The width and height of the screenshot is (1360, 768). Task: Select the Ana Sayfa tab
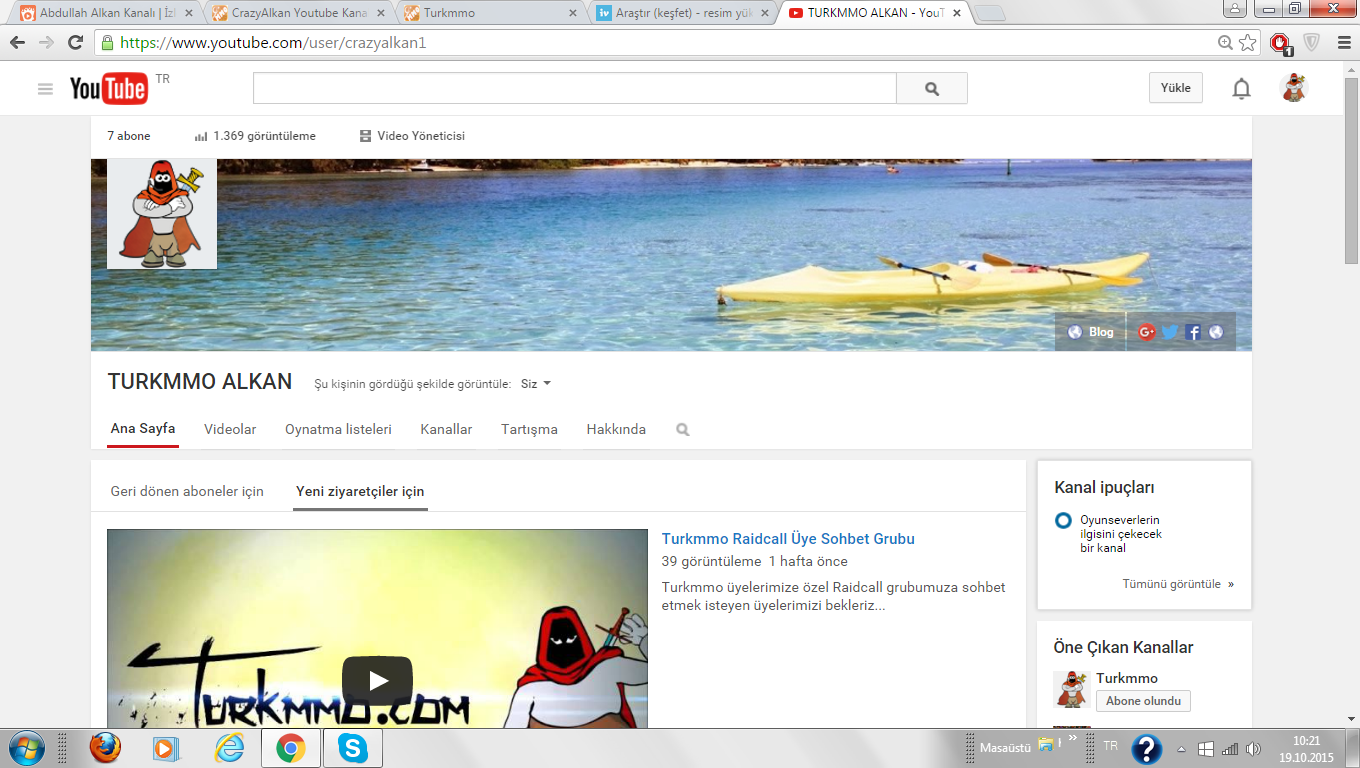(x=143, y=429)
